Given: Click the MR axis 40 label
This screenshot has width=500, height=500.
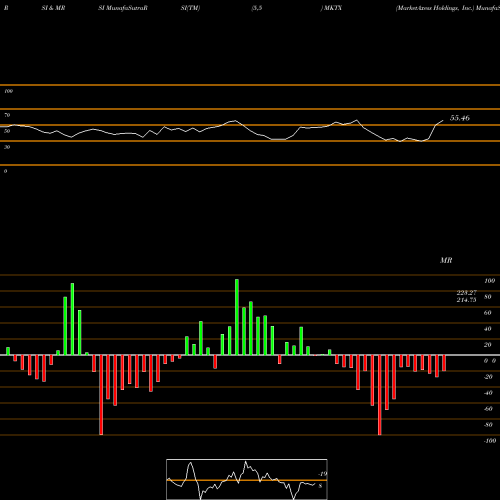Looking at the screenshot, I should (488, 329).
